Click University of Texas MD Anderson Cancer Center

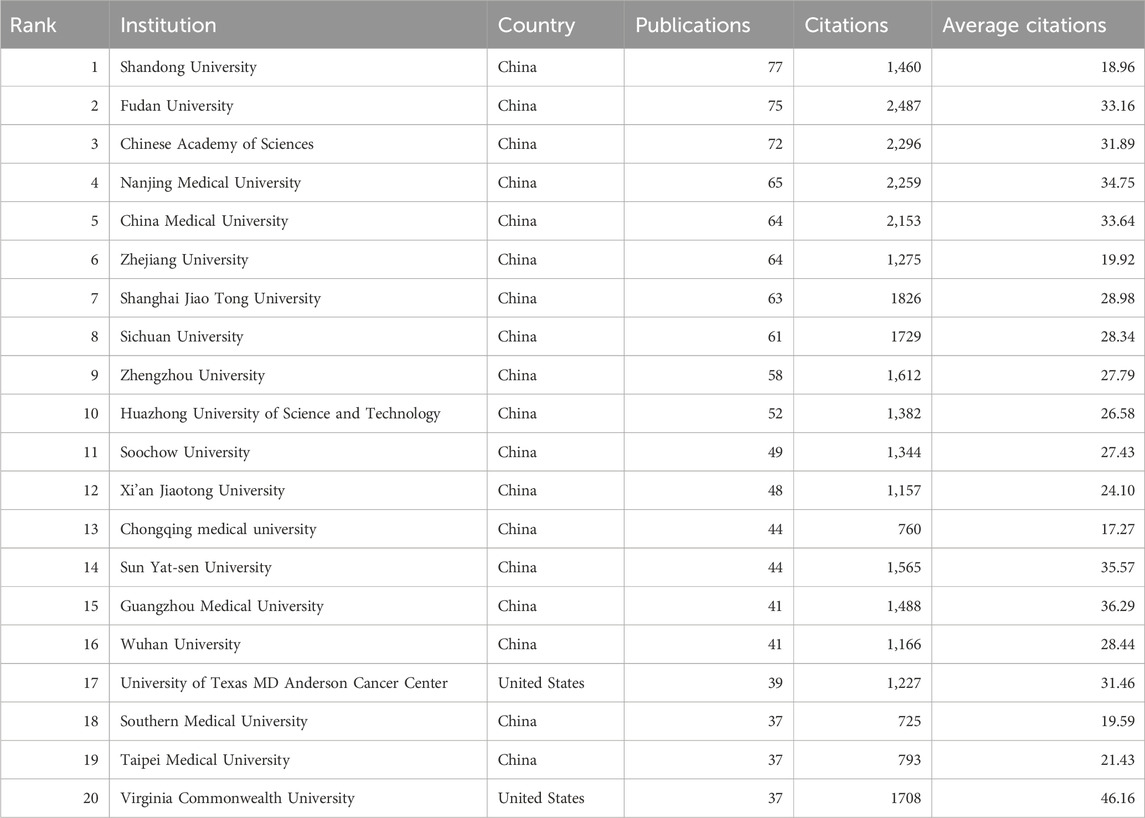point(284,683)
